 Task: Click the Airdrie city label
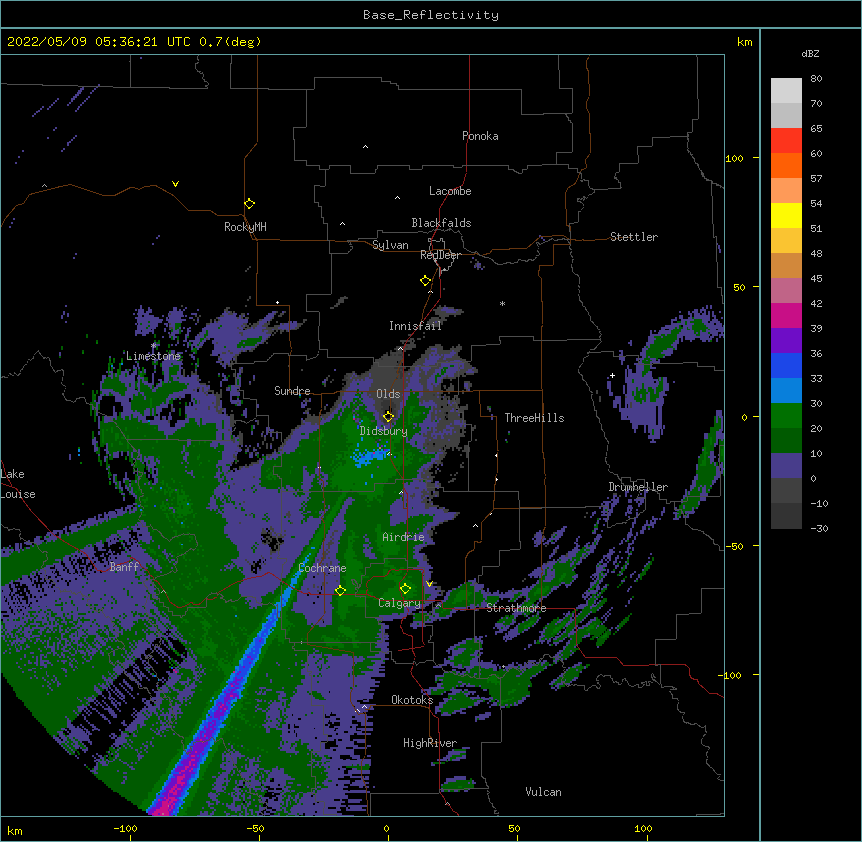pyautogui.click(x=404, y=537)
